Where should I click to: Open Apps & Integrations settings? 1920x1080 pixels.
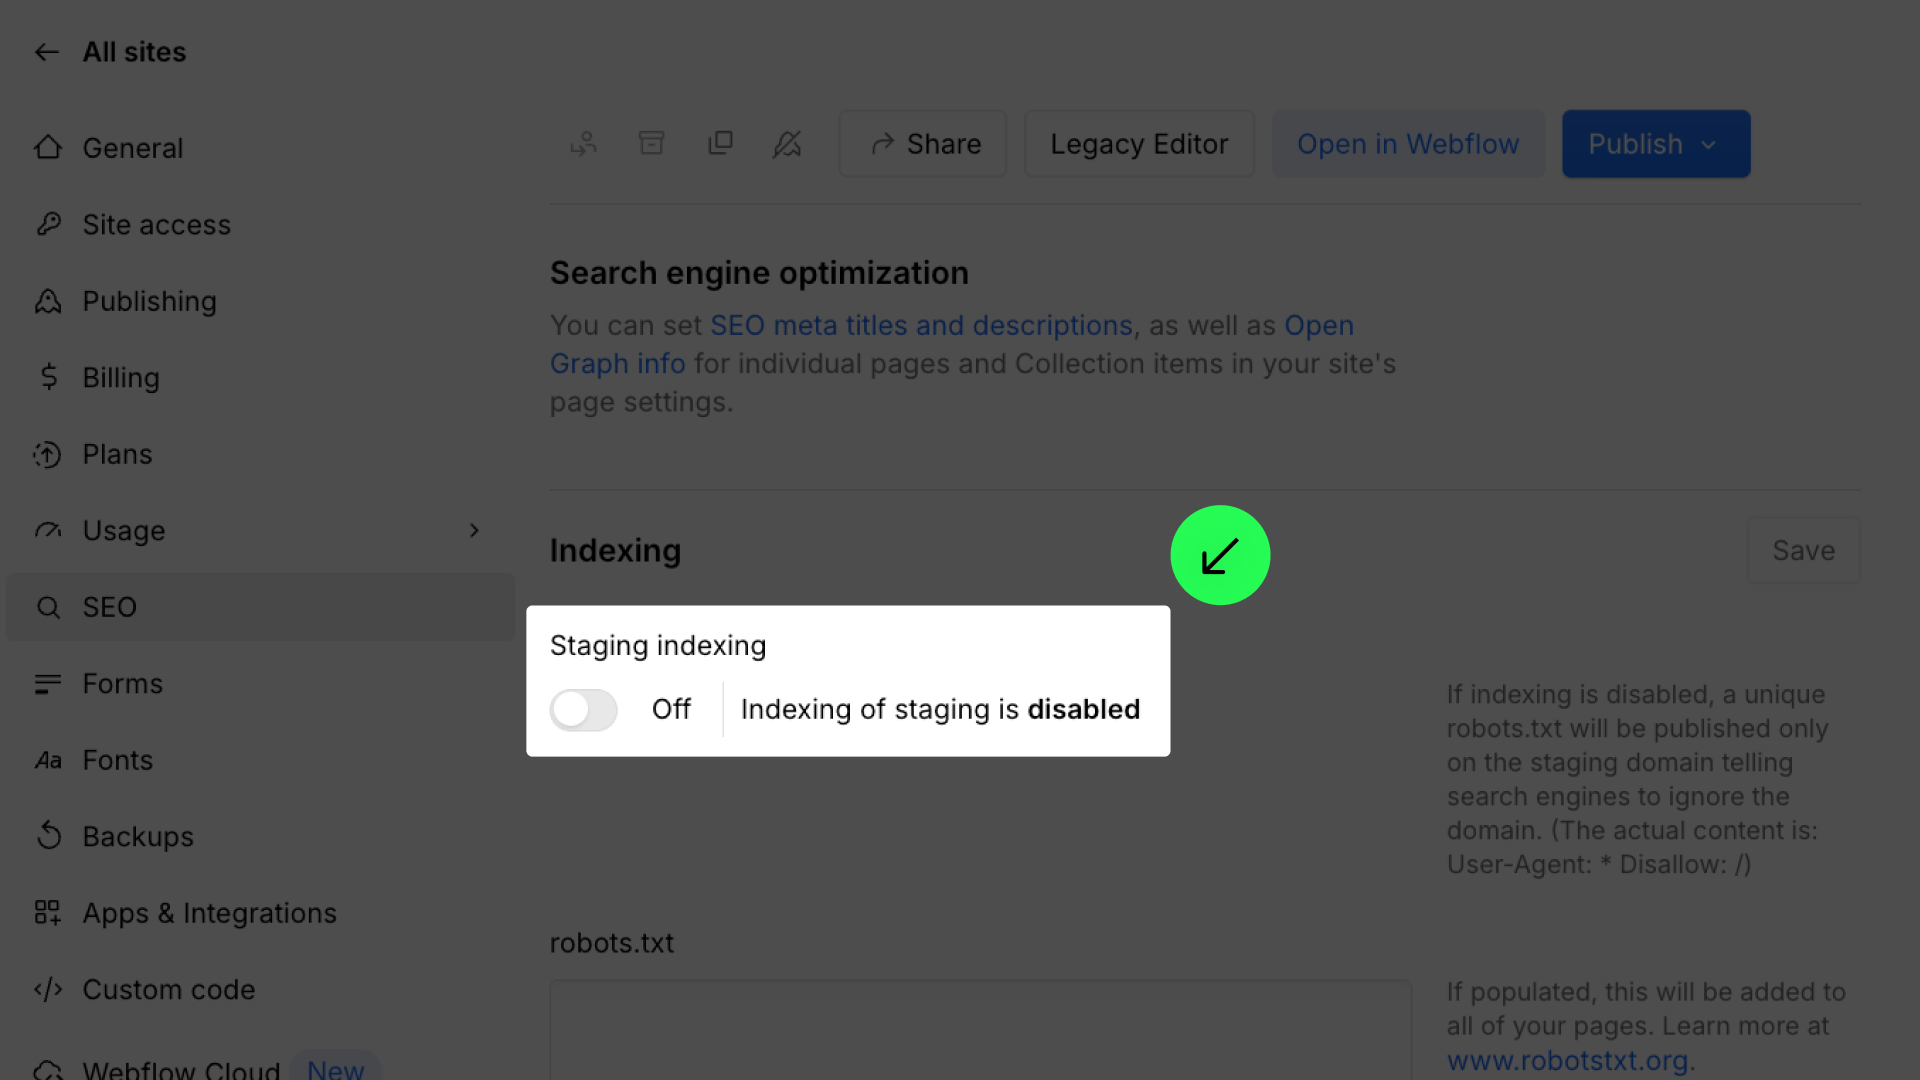(x=209, y=913)
